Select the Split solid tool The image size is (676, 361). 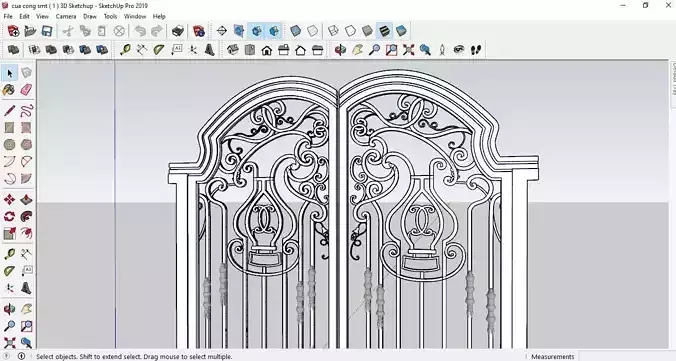coord(102,50)
